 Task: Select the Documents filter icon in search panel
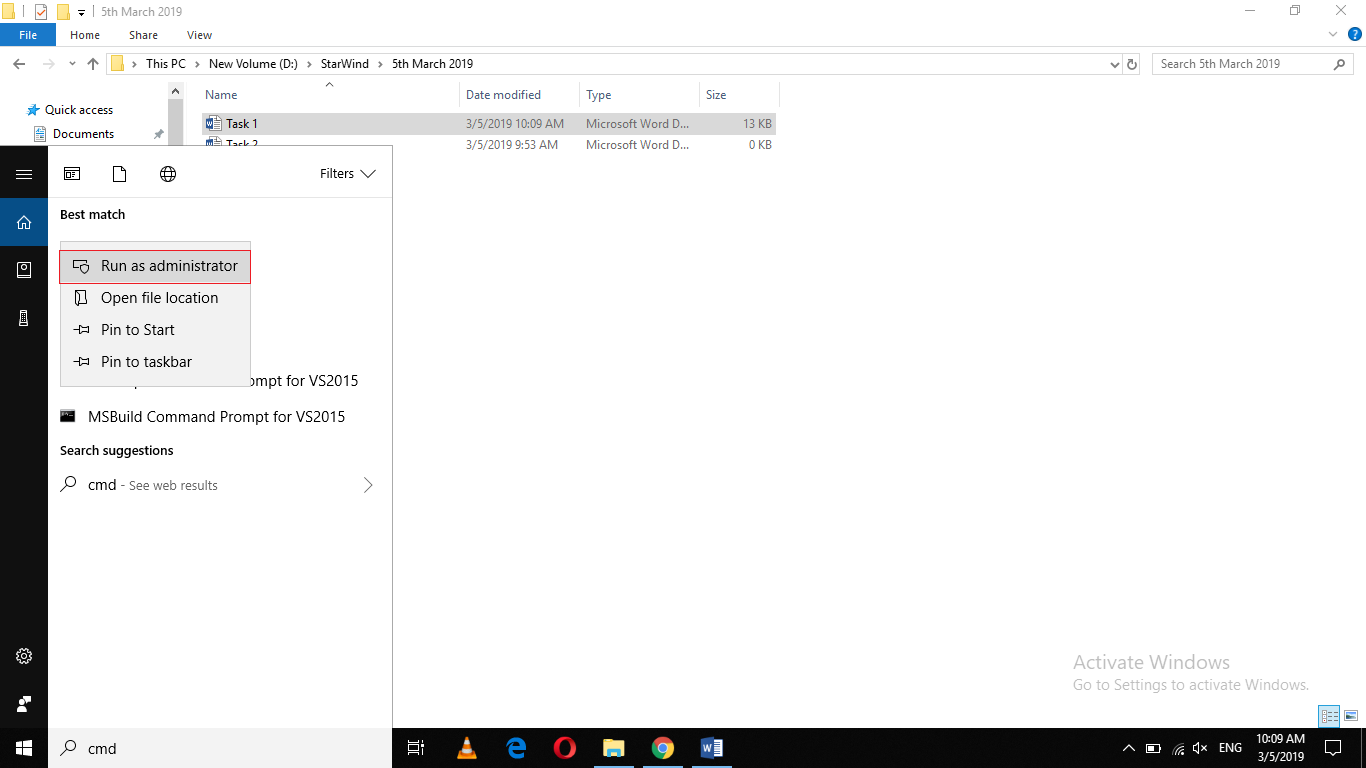pyautogui.click(x=119, y=173)
